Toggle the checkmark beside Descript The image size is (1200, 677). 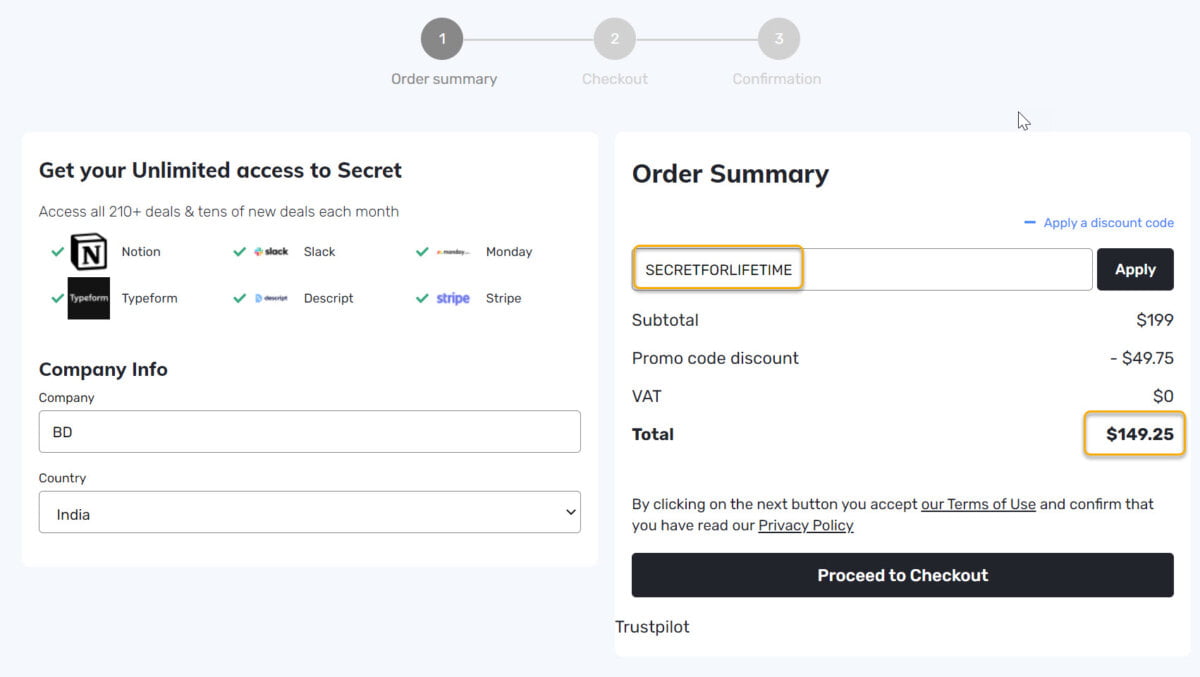click(239, 298)
